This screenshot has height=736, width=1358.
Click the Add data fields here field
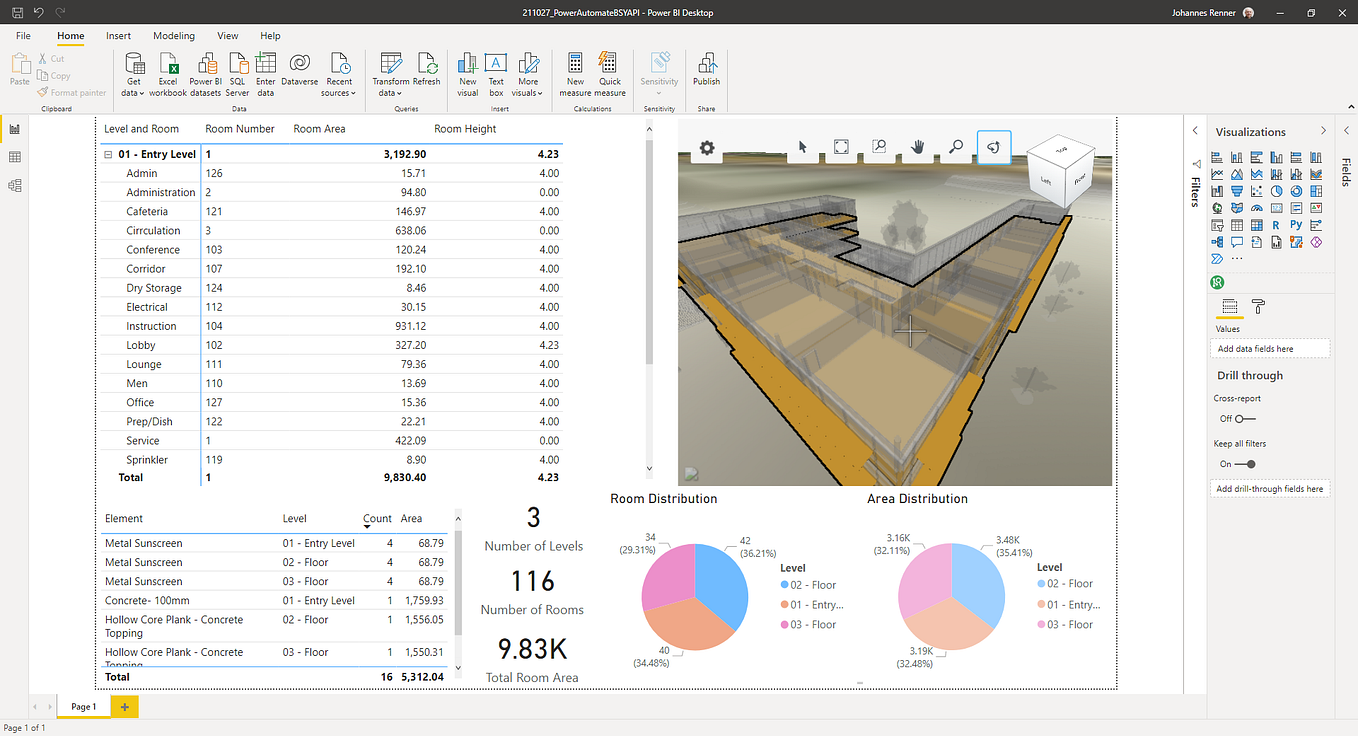(1269, 348)
